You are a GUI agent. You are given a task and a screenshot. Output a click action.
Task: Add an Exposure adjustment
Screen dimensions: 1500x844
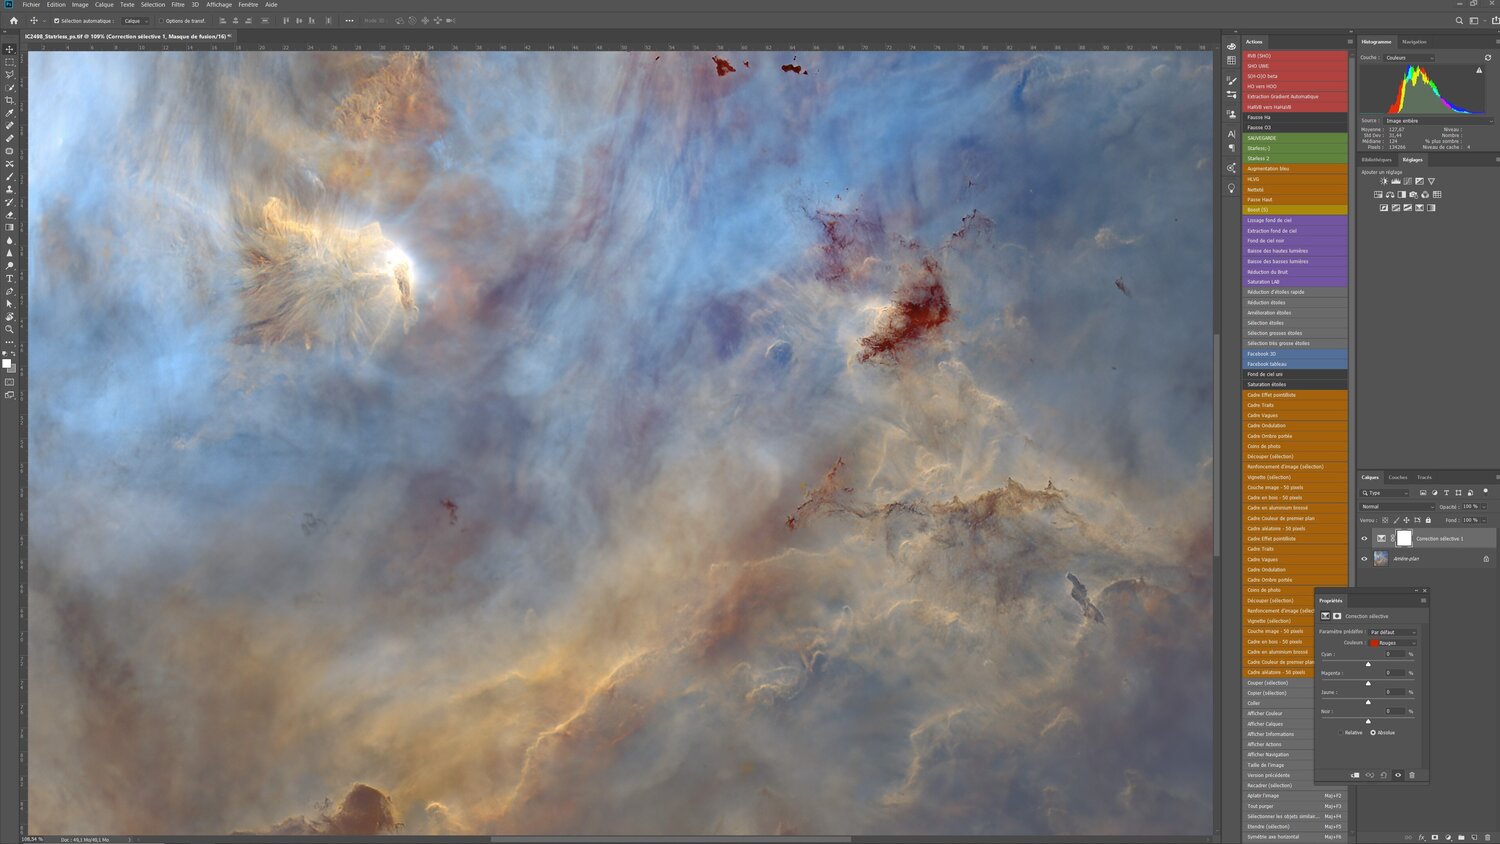(x=1419, y=181)
